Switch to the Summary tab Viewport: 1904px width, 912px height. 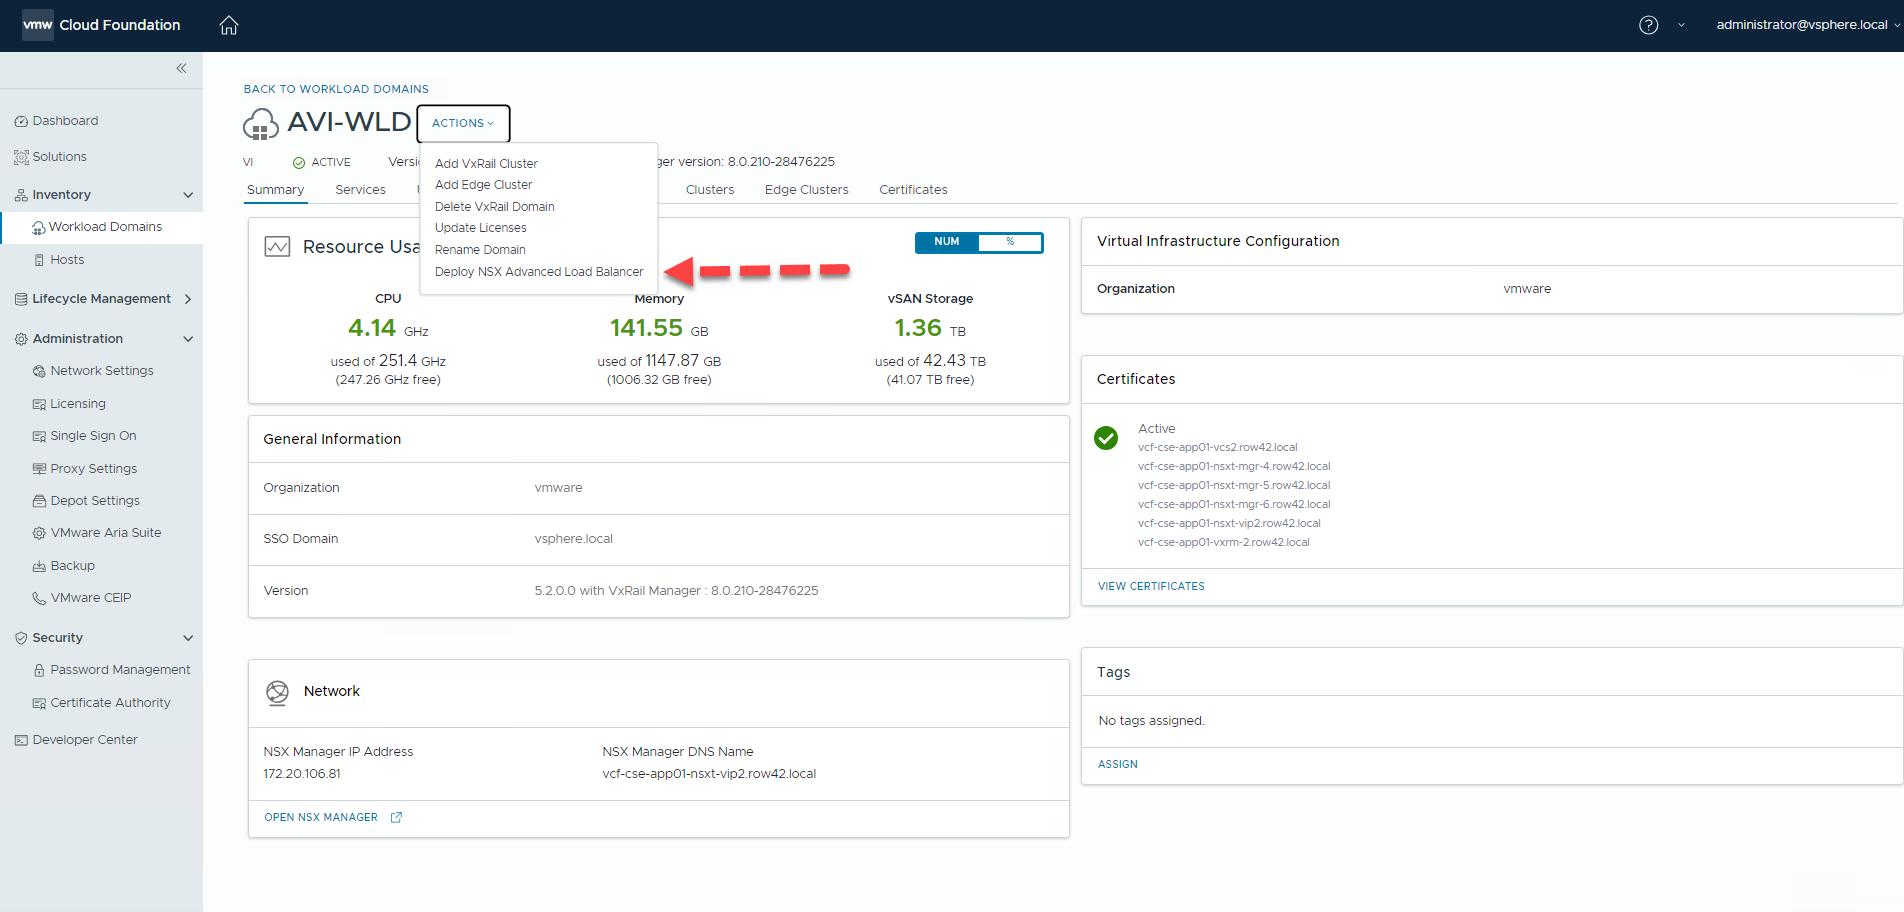click(x=275, y=190)
